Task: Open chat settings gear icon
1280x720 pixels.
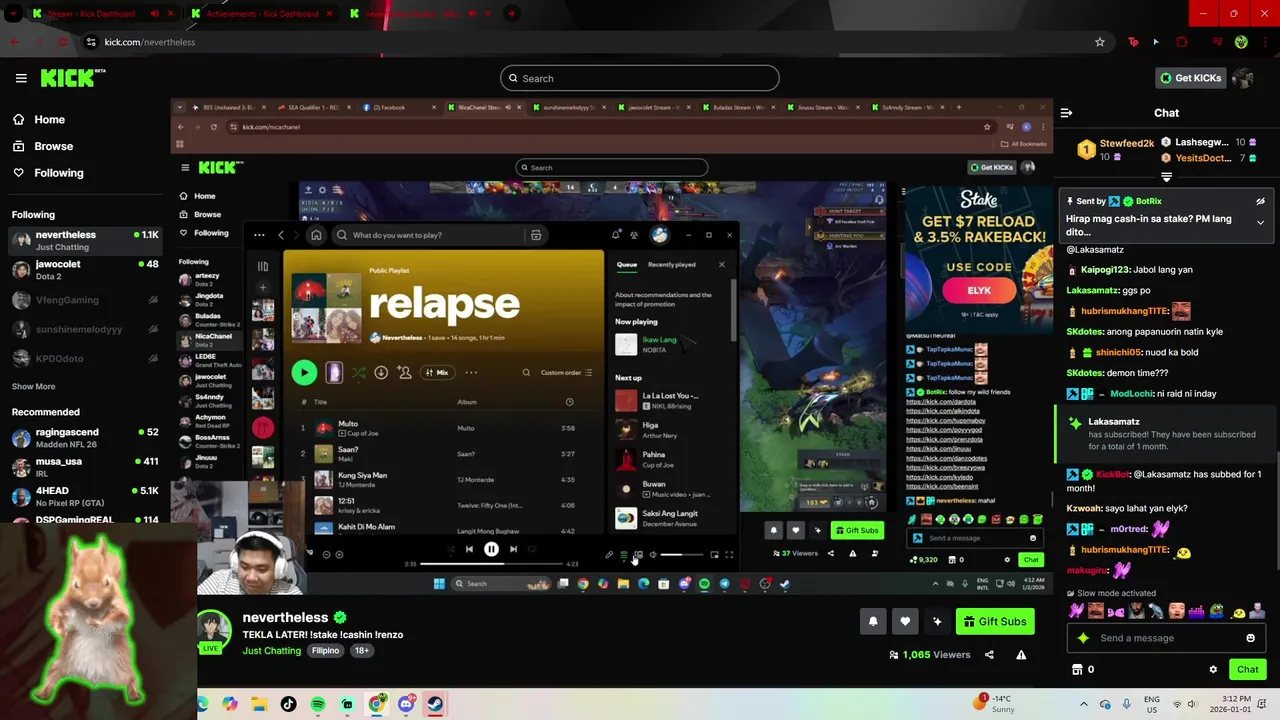Action: (1213, 670)
